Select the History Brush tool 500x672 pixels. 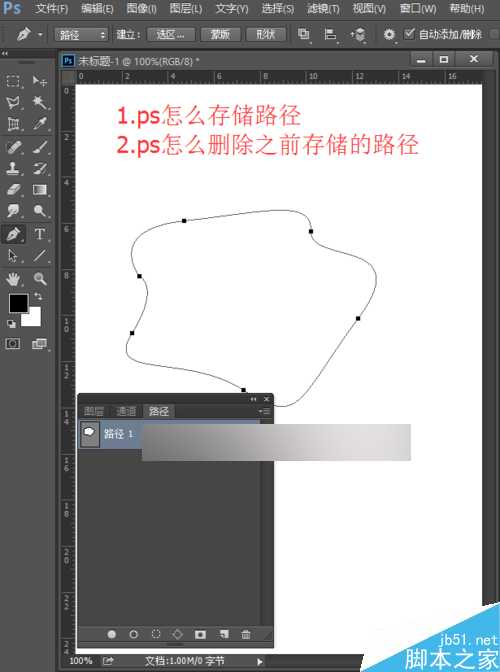coord(39,168)
